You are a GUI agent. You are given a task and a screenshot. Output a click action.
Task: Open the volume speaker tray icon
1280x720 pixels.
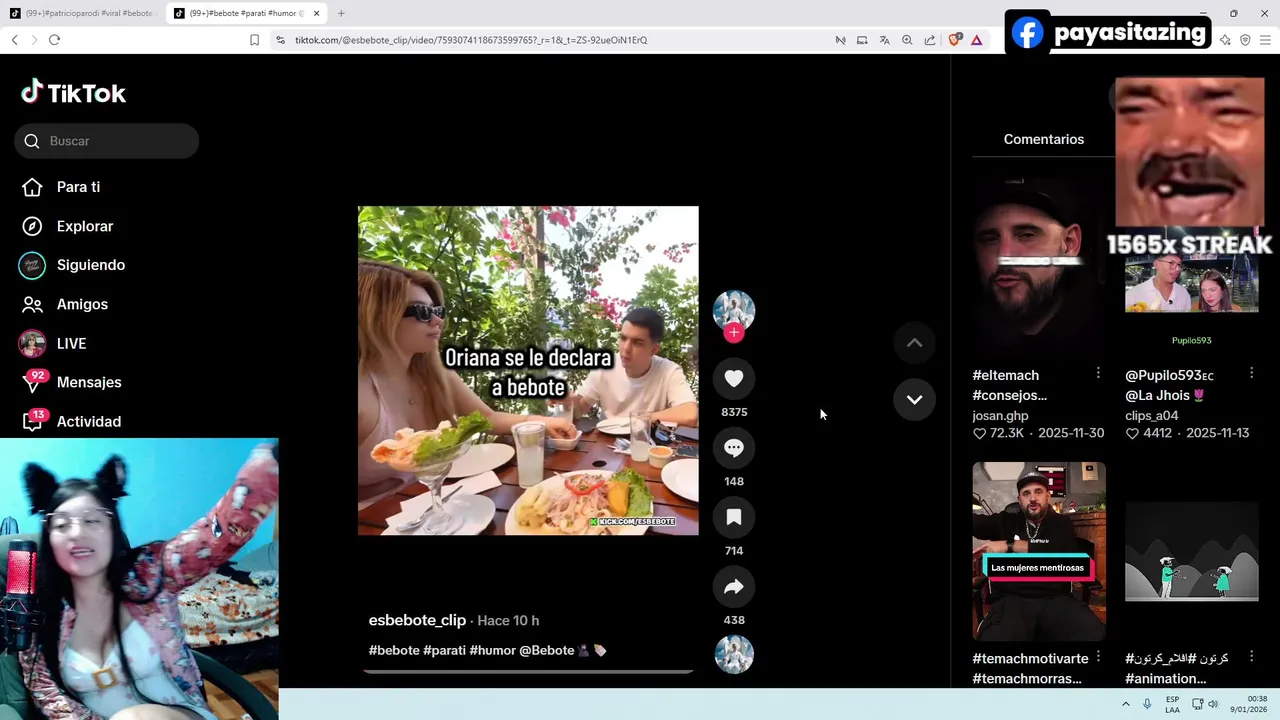[1213, 704]
